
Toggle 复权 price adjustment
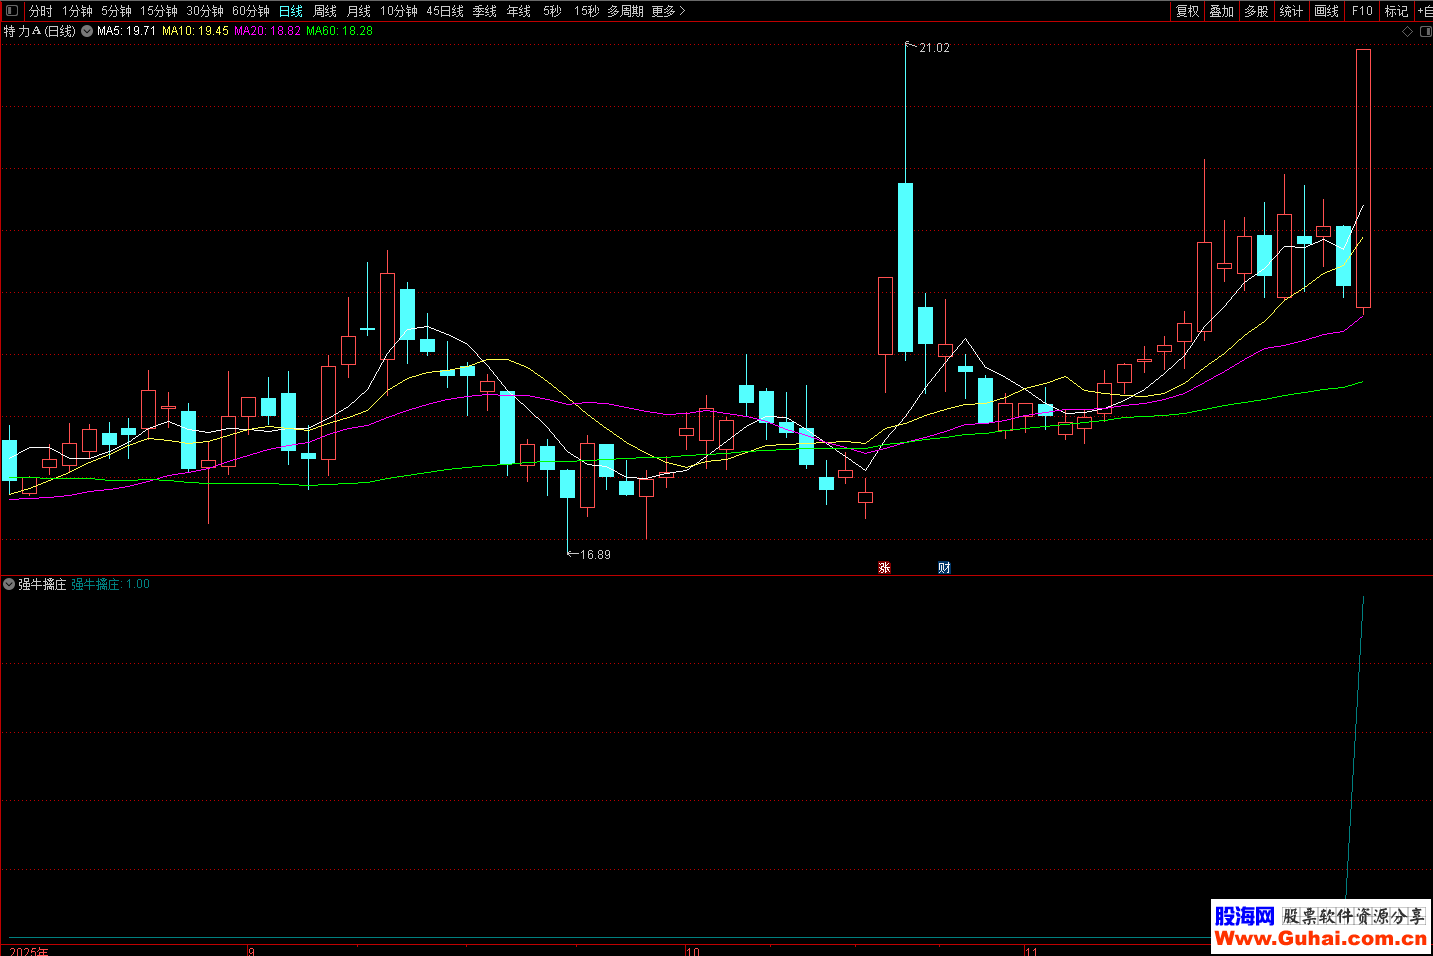coord(1187,11)
